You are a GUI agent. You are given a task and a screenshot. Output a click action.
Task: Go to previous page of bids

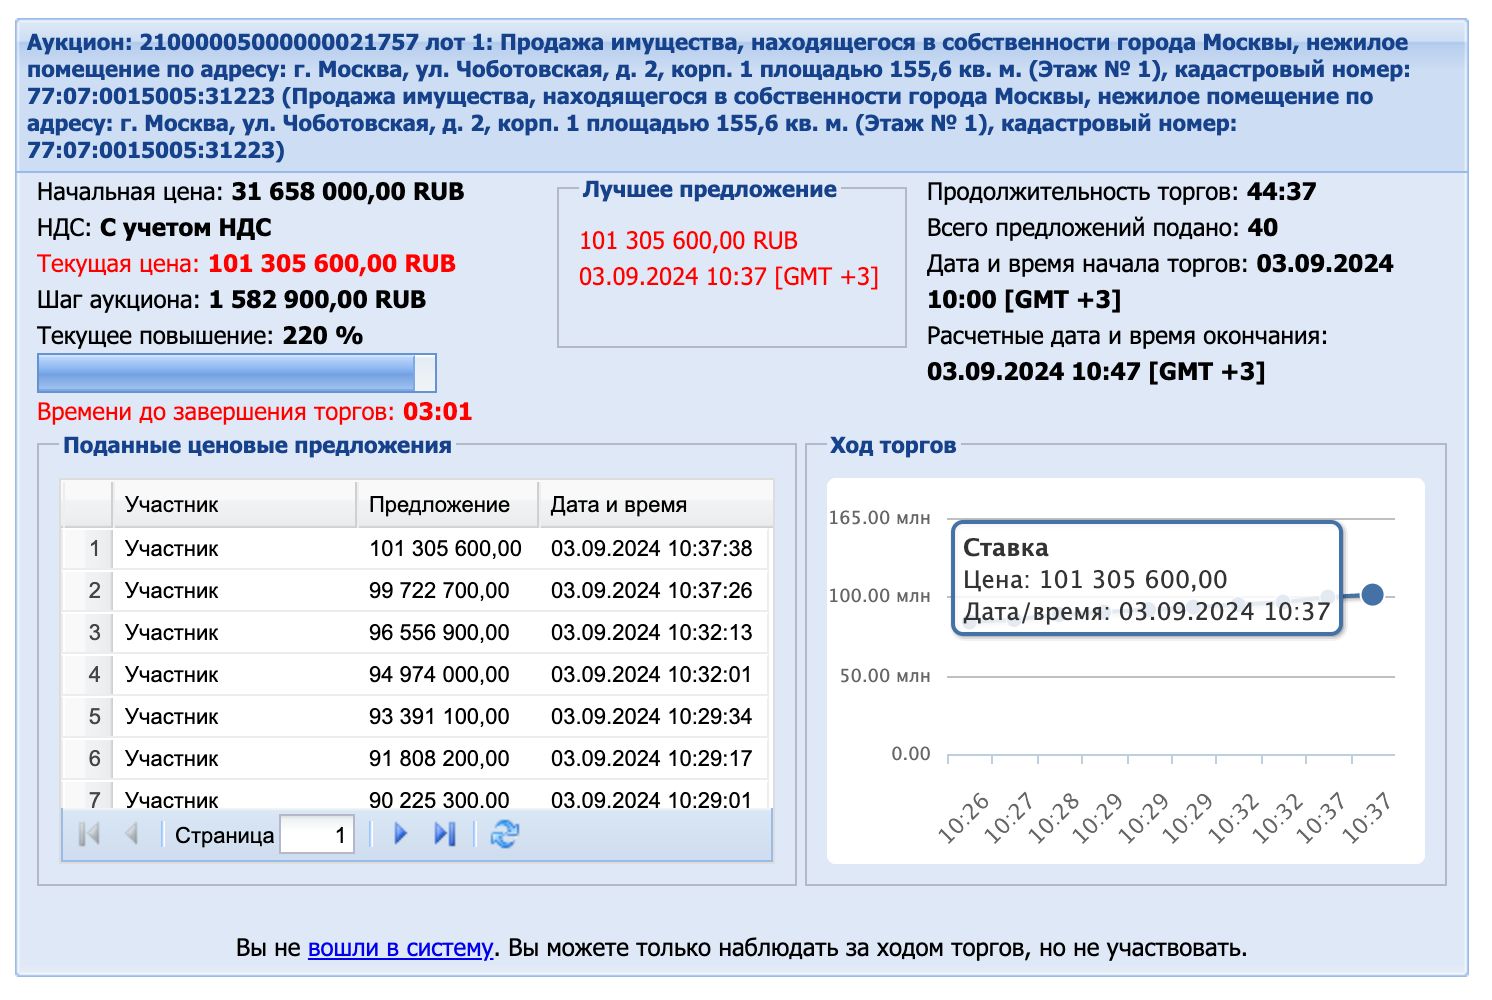point(131,834)
